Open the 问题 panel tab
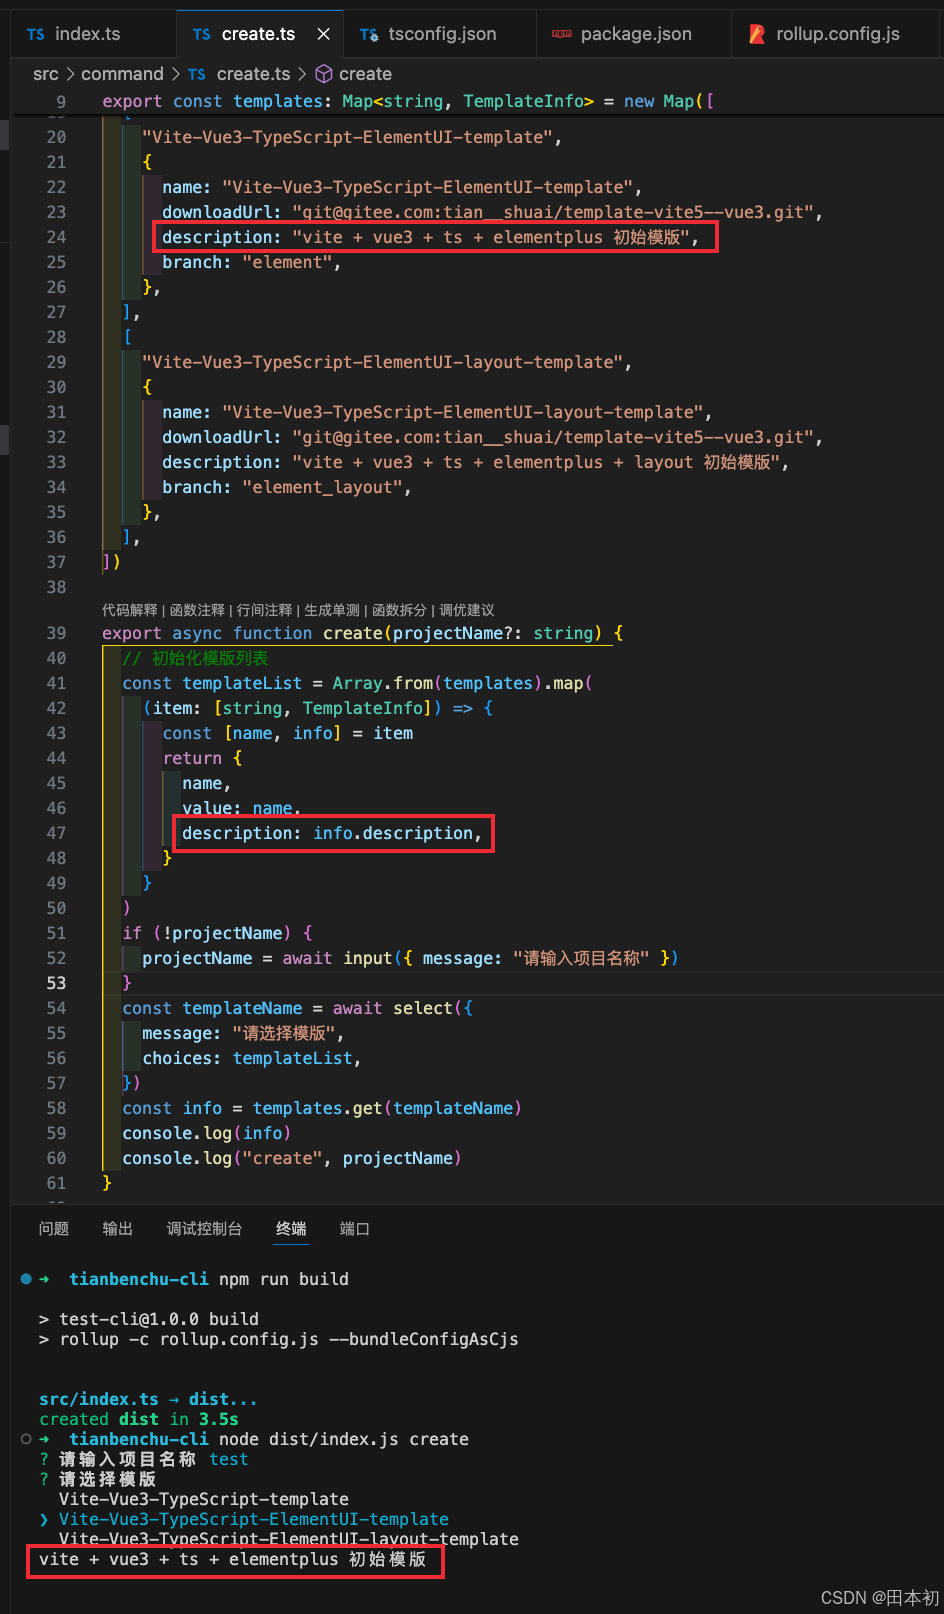This screenshot has width=944, height=1614. click(54, 1229)
